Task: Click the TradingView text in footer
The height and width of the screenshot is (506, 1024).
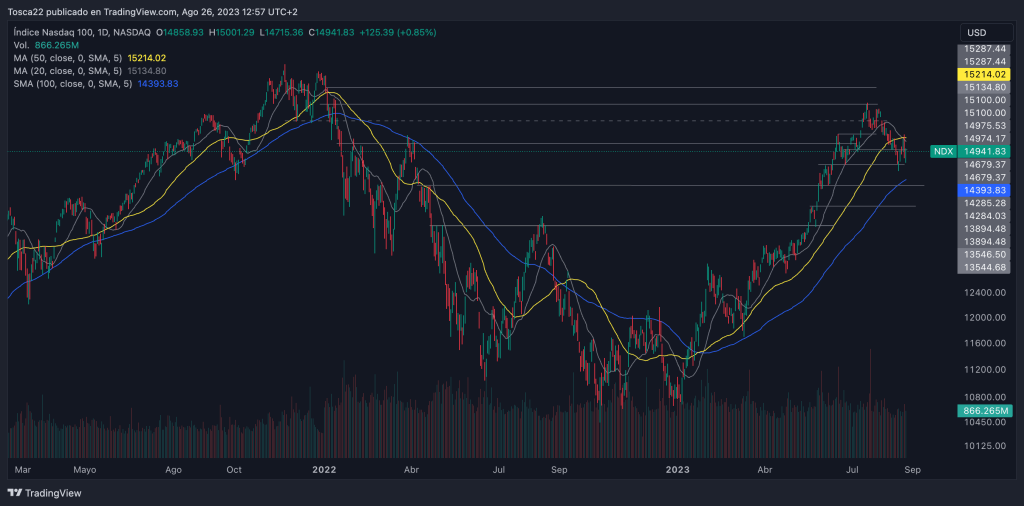Action: (x=53, y=493)
